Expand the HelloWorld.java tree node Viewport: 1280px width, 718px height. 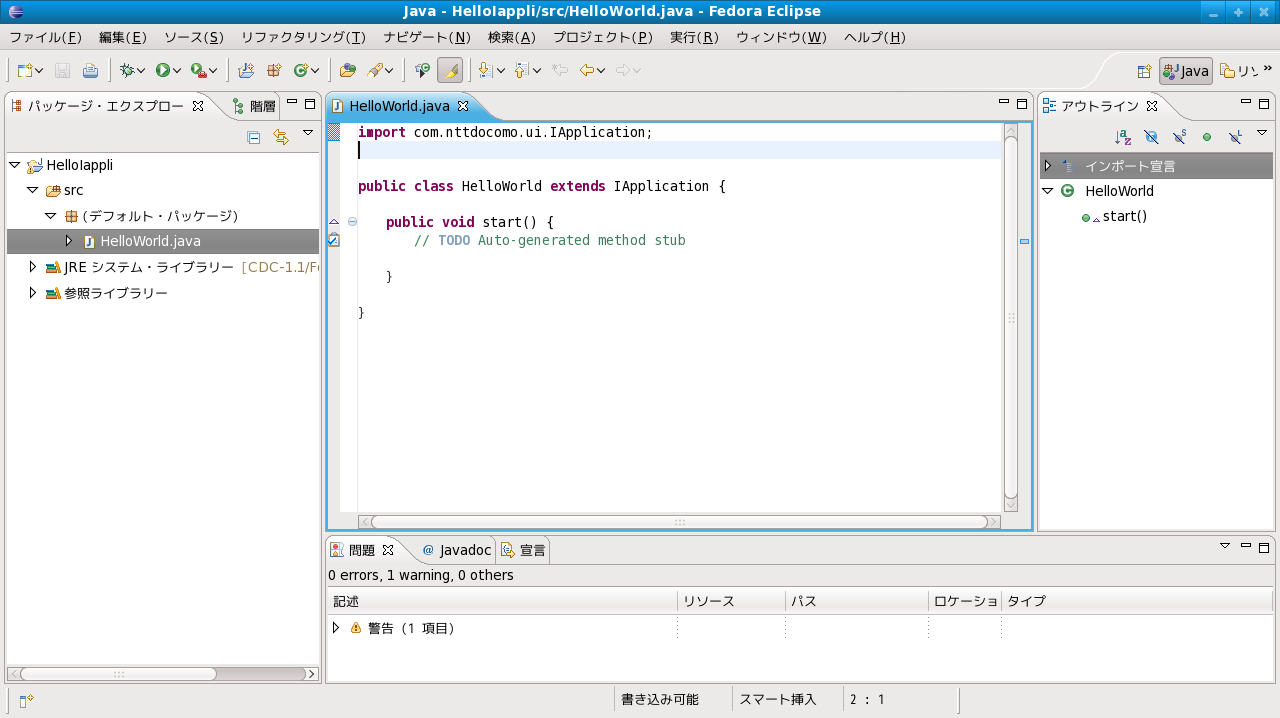[69, 240]
